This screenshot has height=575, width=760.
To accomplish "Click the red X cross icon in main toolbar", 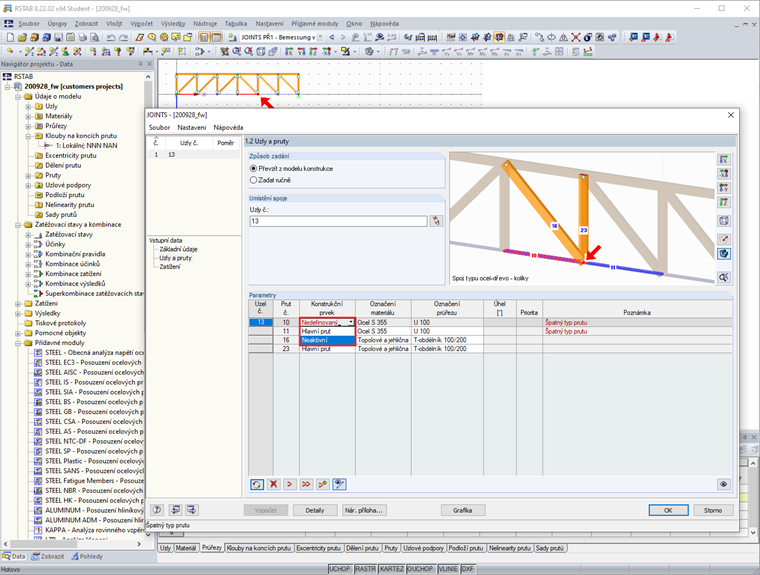I will pos(575,37).
